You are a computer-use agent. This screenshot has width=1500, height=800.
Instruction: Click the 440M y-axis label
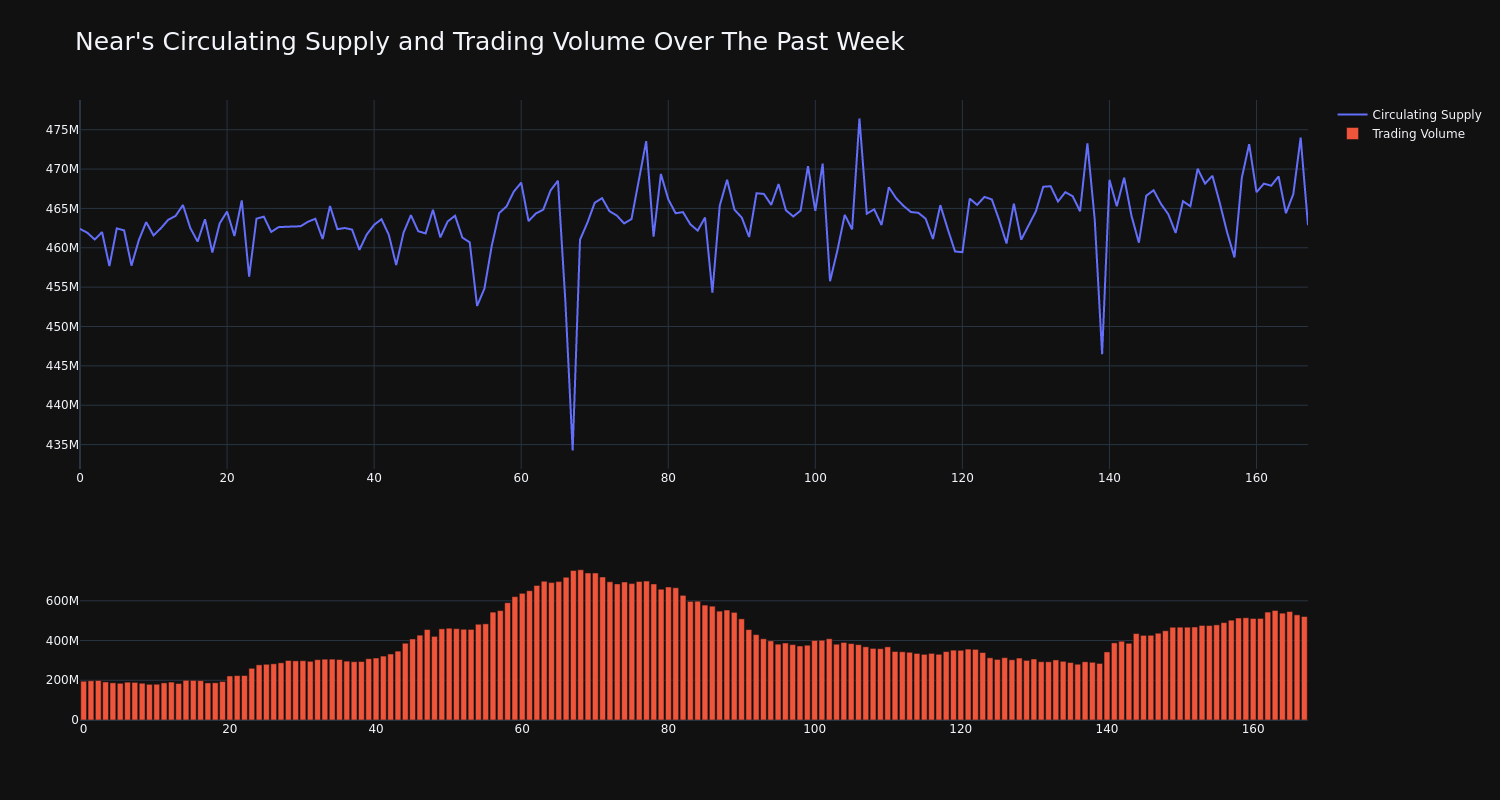pyautogui.click(x=62, y=405)
